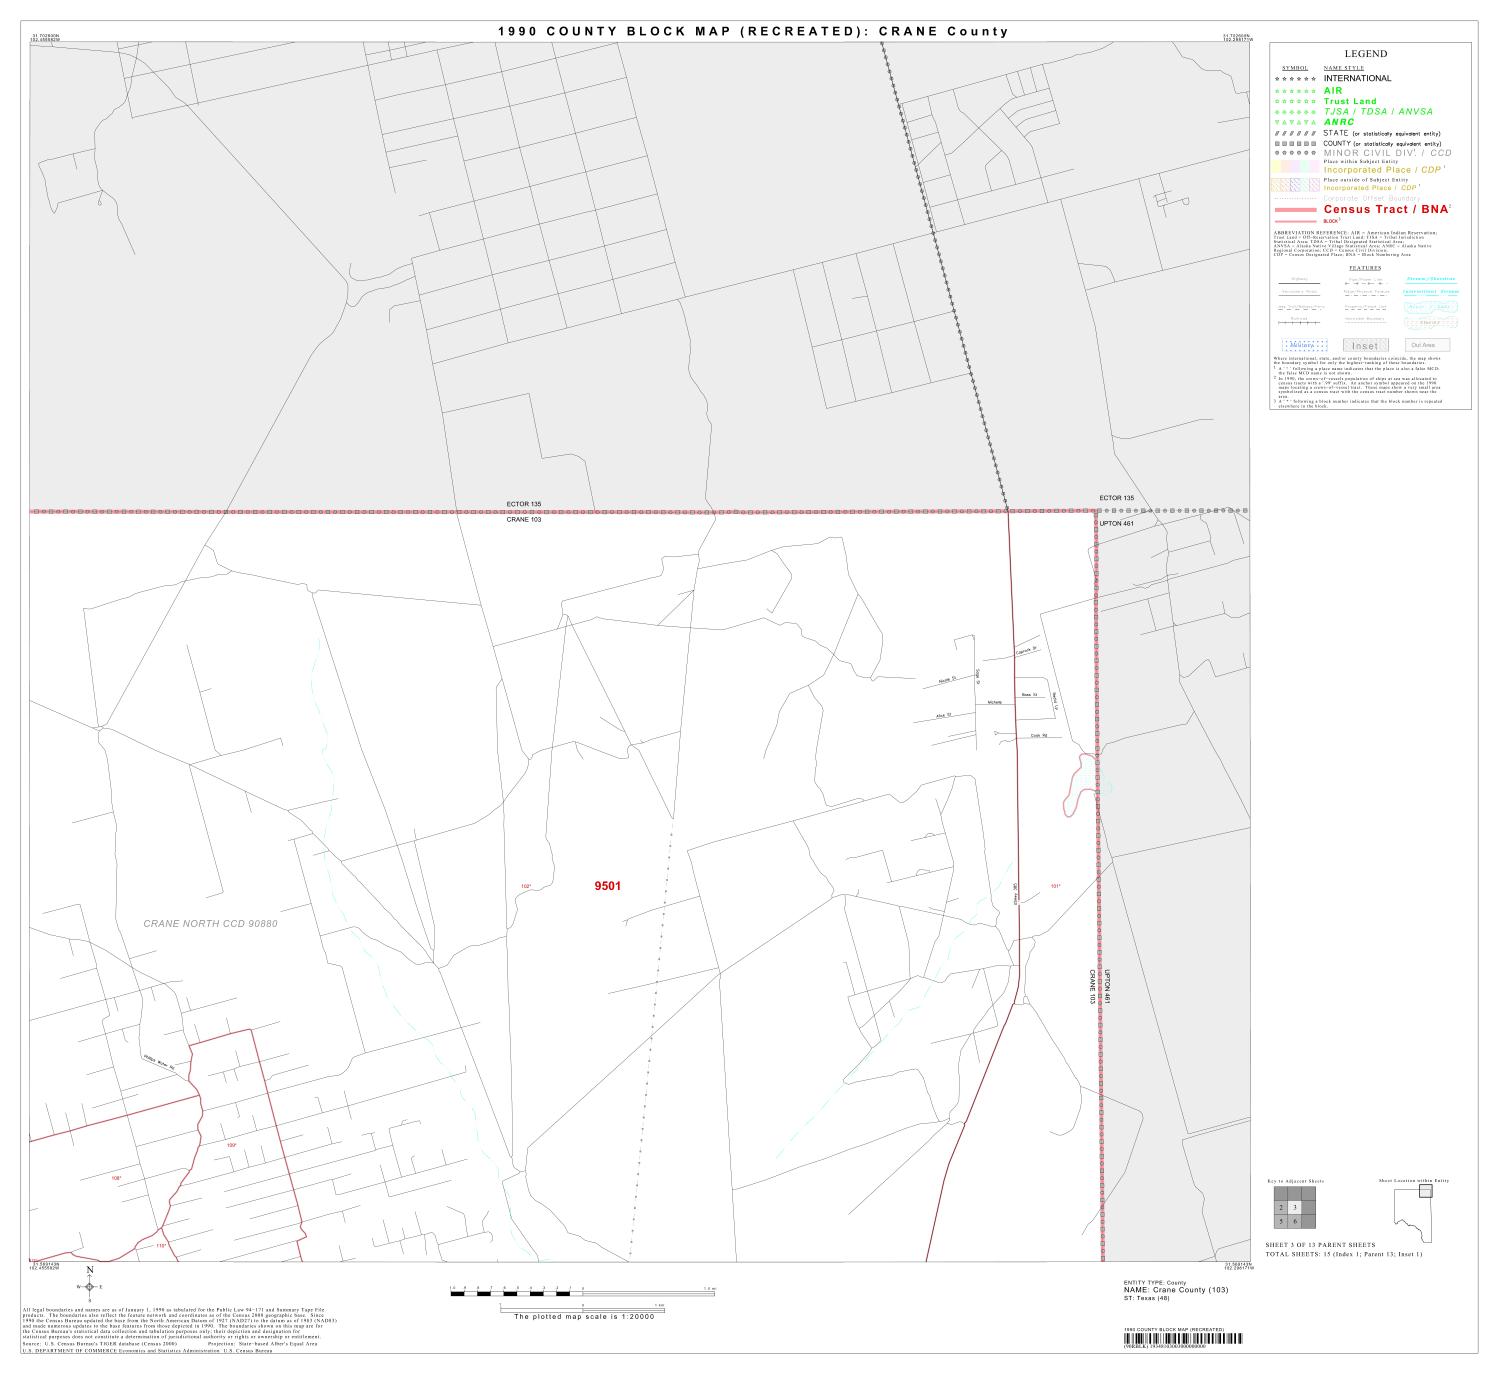Image resolution: width=1500 pixels, height=1374 pixels.
Task: Select the LEGEND panel header
Action: point(1365,53)
